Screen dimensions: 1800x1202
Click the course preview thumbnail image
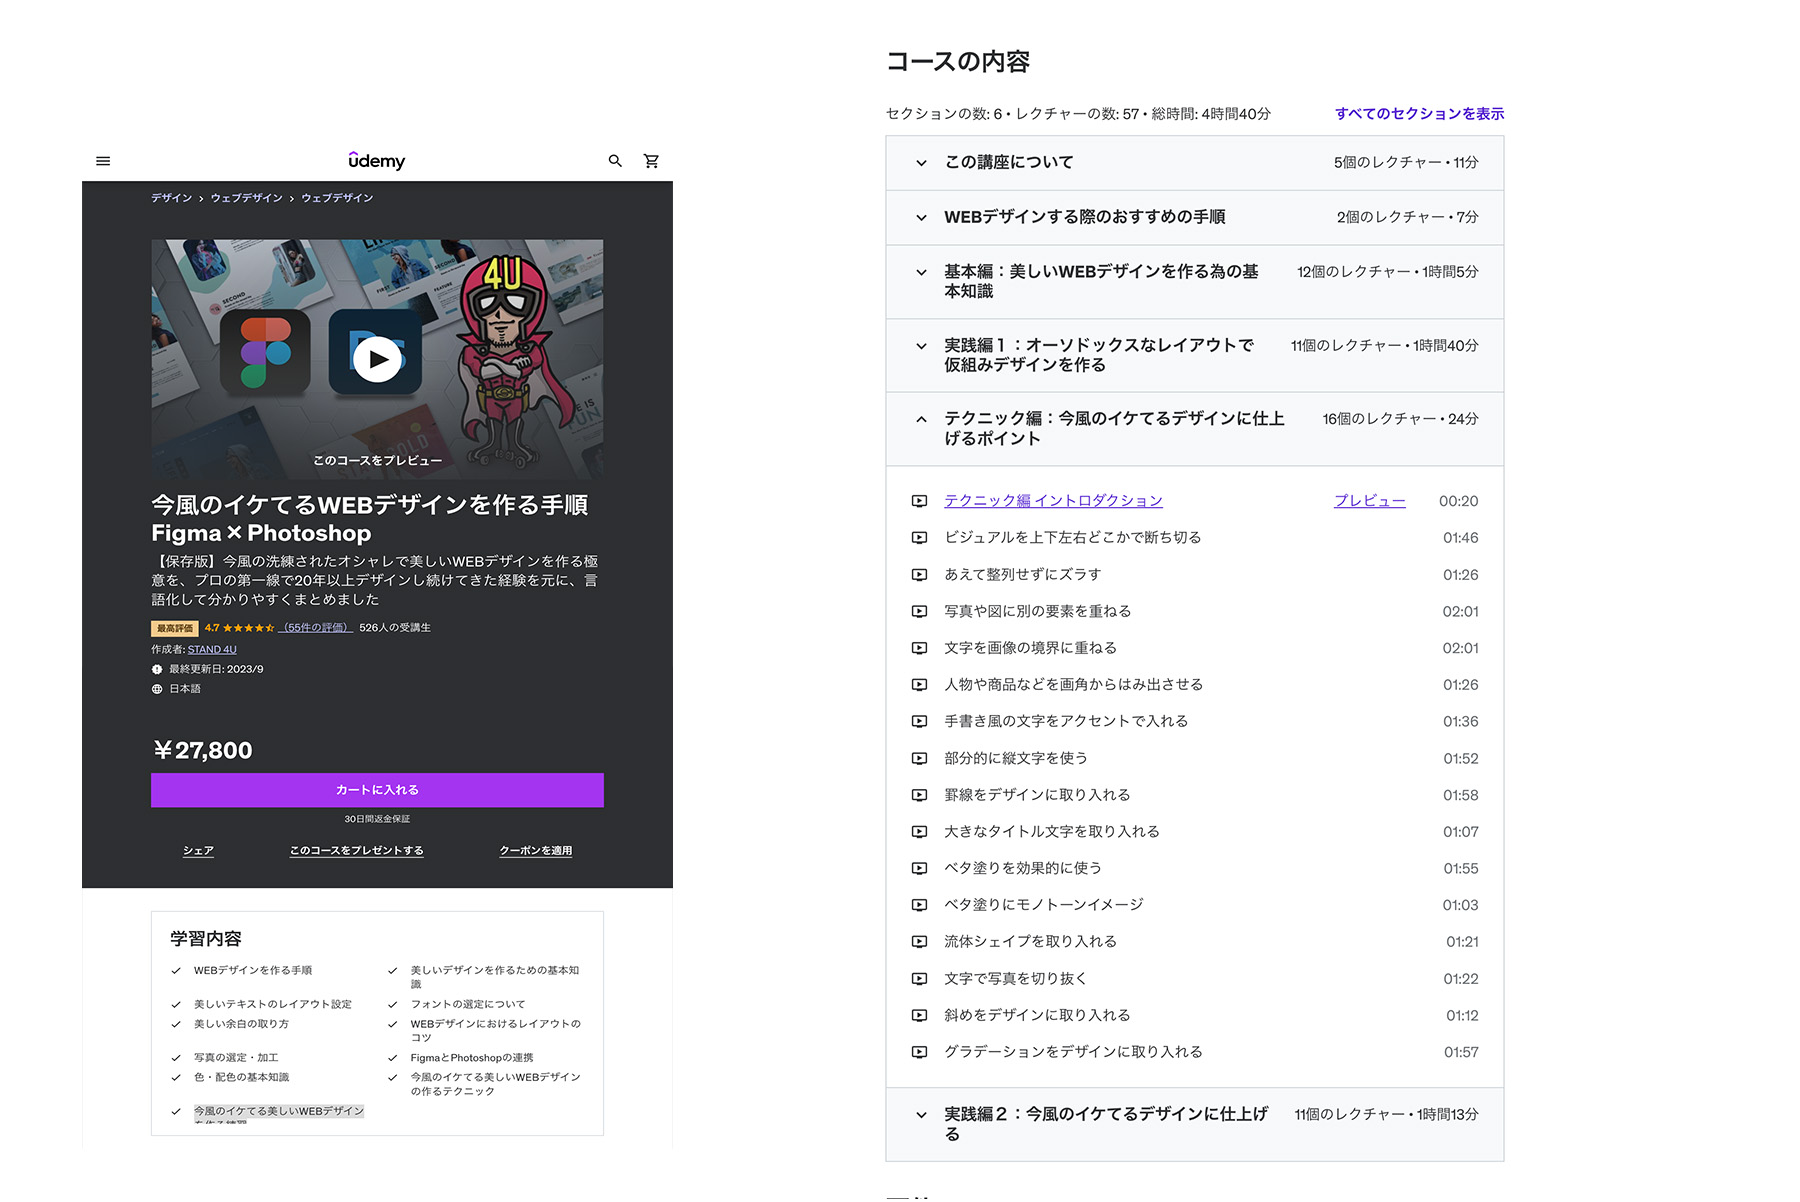[377, 359]
